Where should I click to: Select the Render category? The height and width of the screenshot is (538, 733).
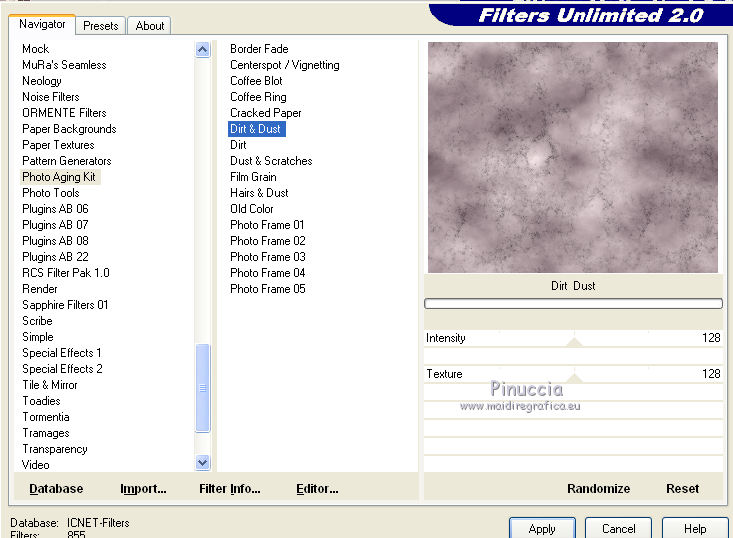(x=40, y=289)
